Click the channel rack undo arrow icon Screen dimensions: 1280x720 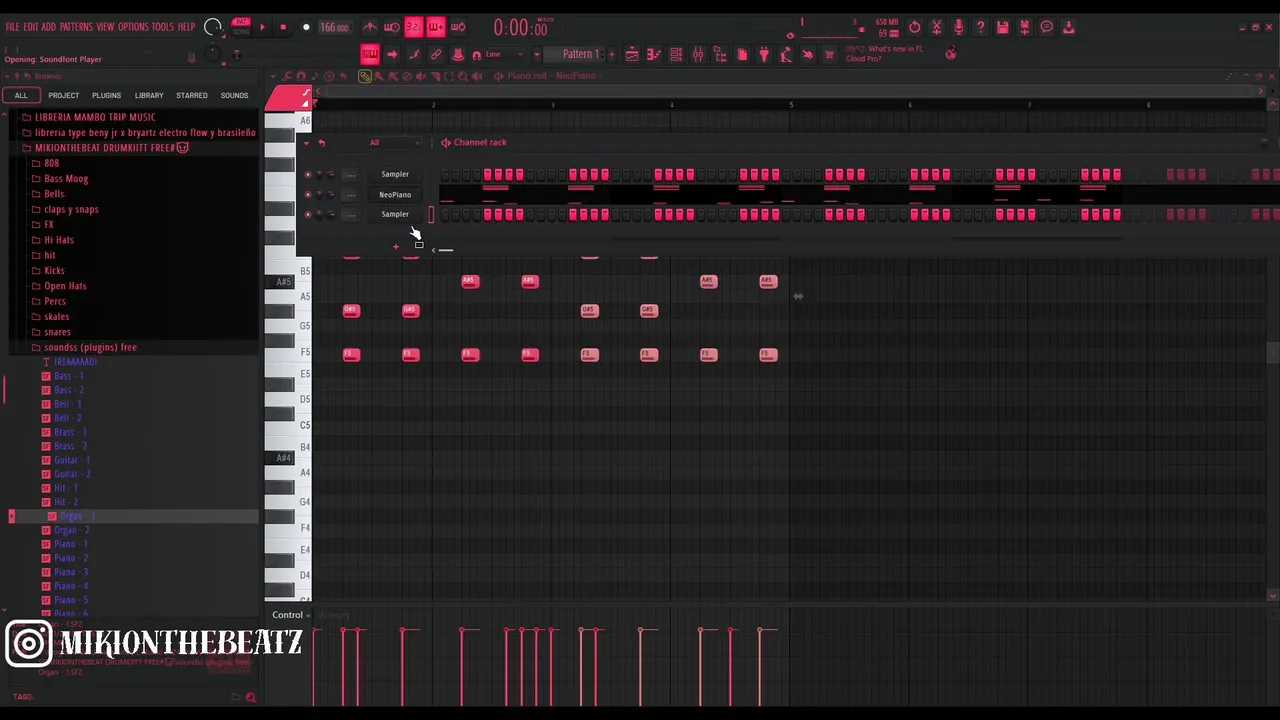[321, 142]
